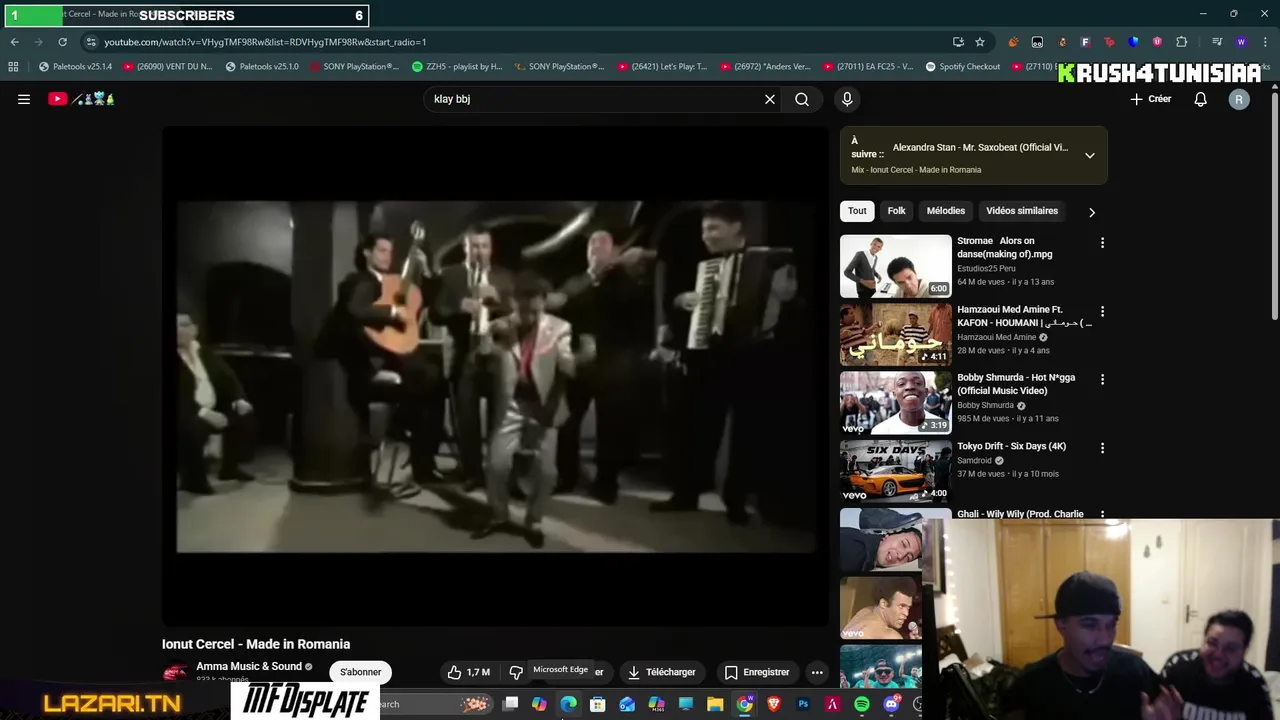Open the bookmarks apps grid
The width and height of the screenshot is (1280, 720).
click(x=13, y=67)
